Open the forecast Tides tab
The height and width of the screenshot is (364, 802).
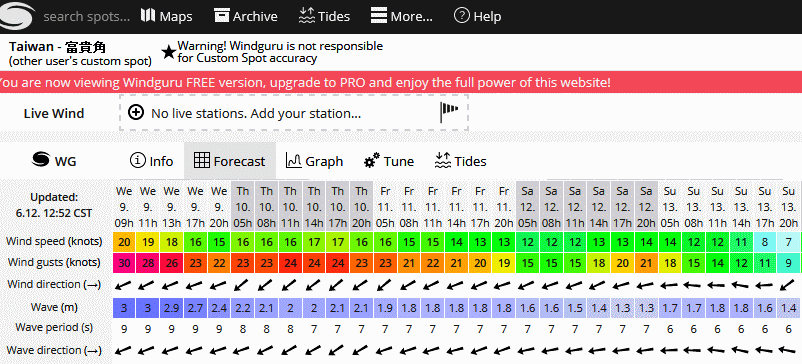coord(460,161)
